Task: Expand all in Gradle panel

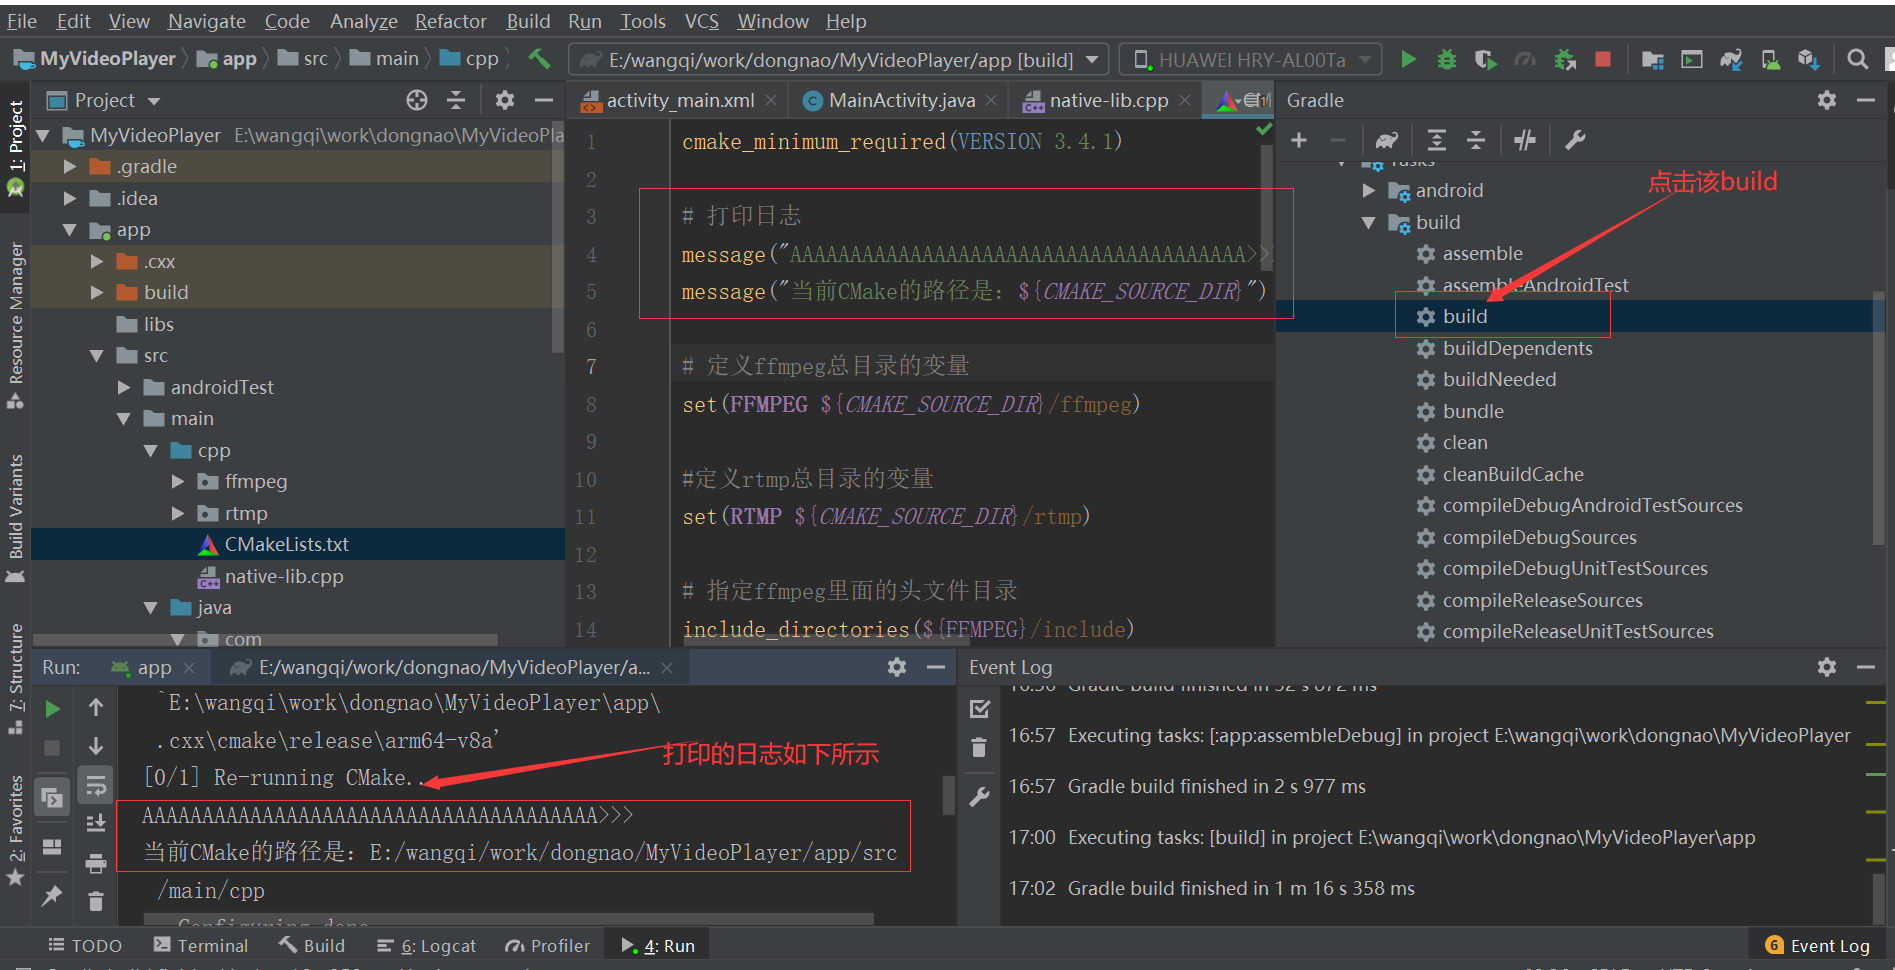Action: 1437,140
